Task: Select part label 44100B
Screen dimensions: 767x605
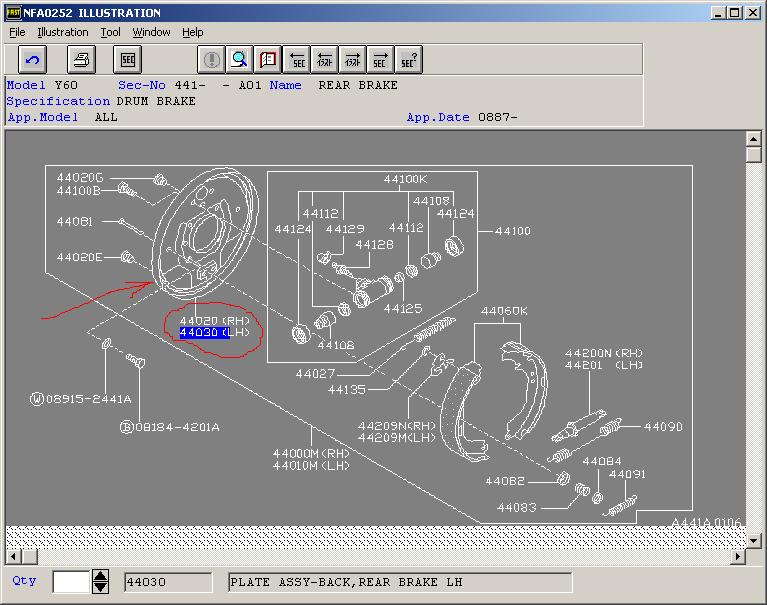Action: 78,191
